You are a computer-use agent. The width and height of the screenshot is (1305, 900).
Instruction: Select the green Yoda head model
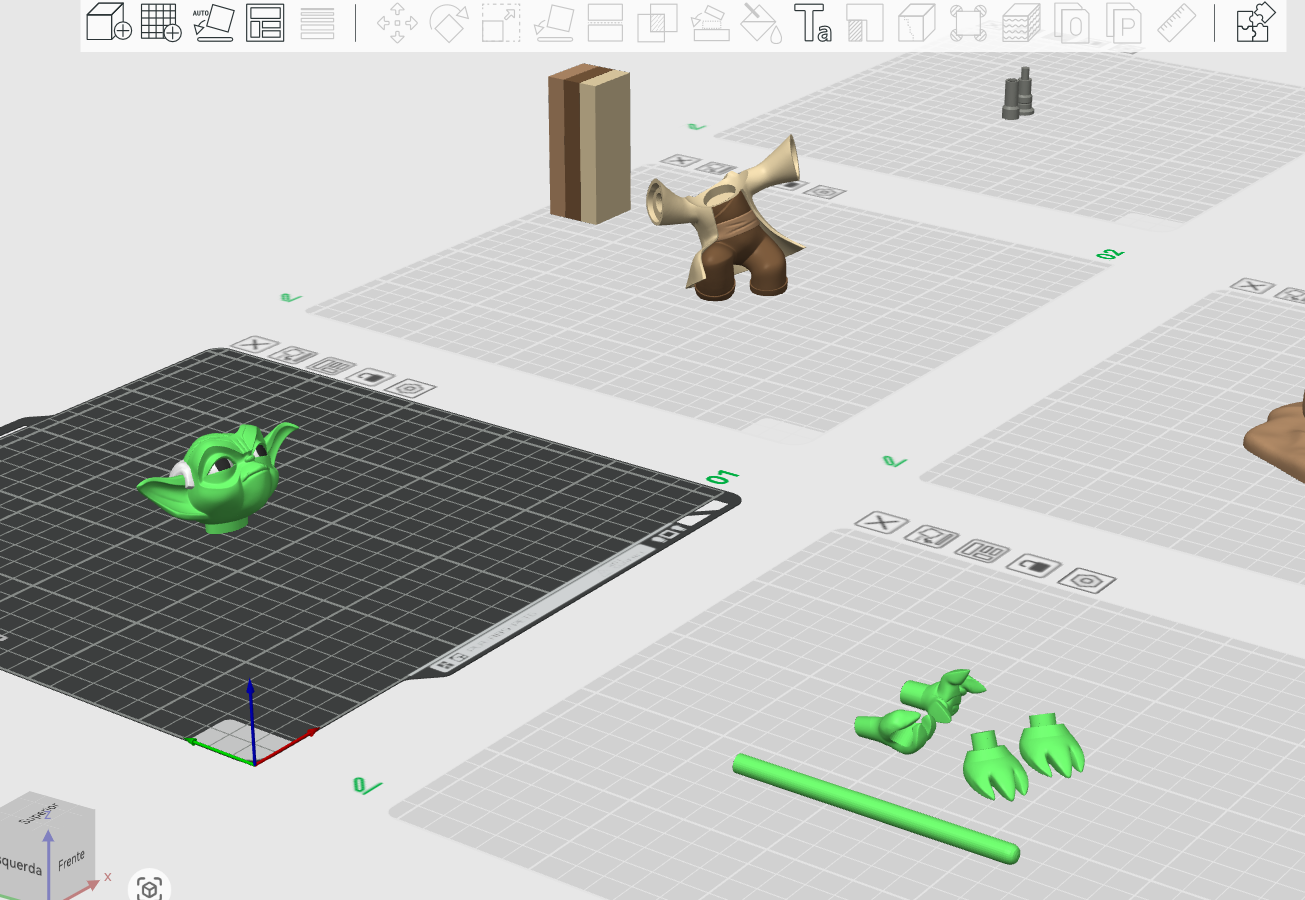coord(220,476)
